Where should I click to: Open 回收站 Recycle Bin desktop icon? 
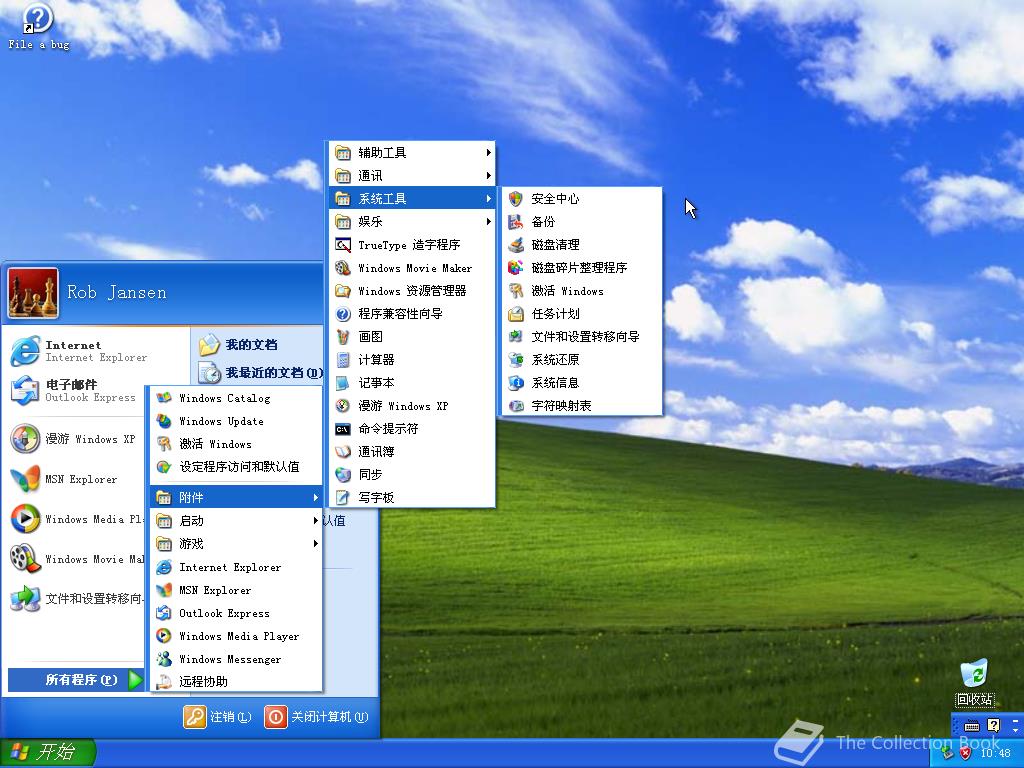[x=974, y=682]
